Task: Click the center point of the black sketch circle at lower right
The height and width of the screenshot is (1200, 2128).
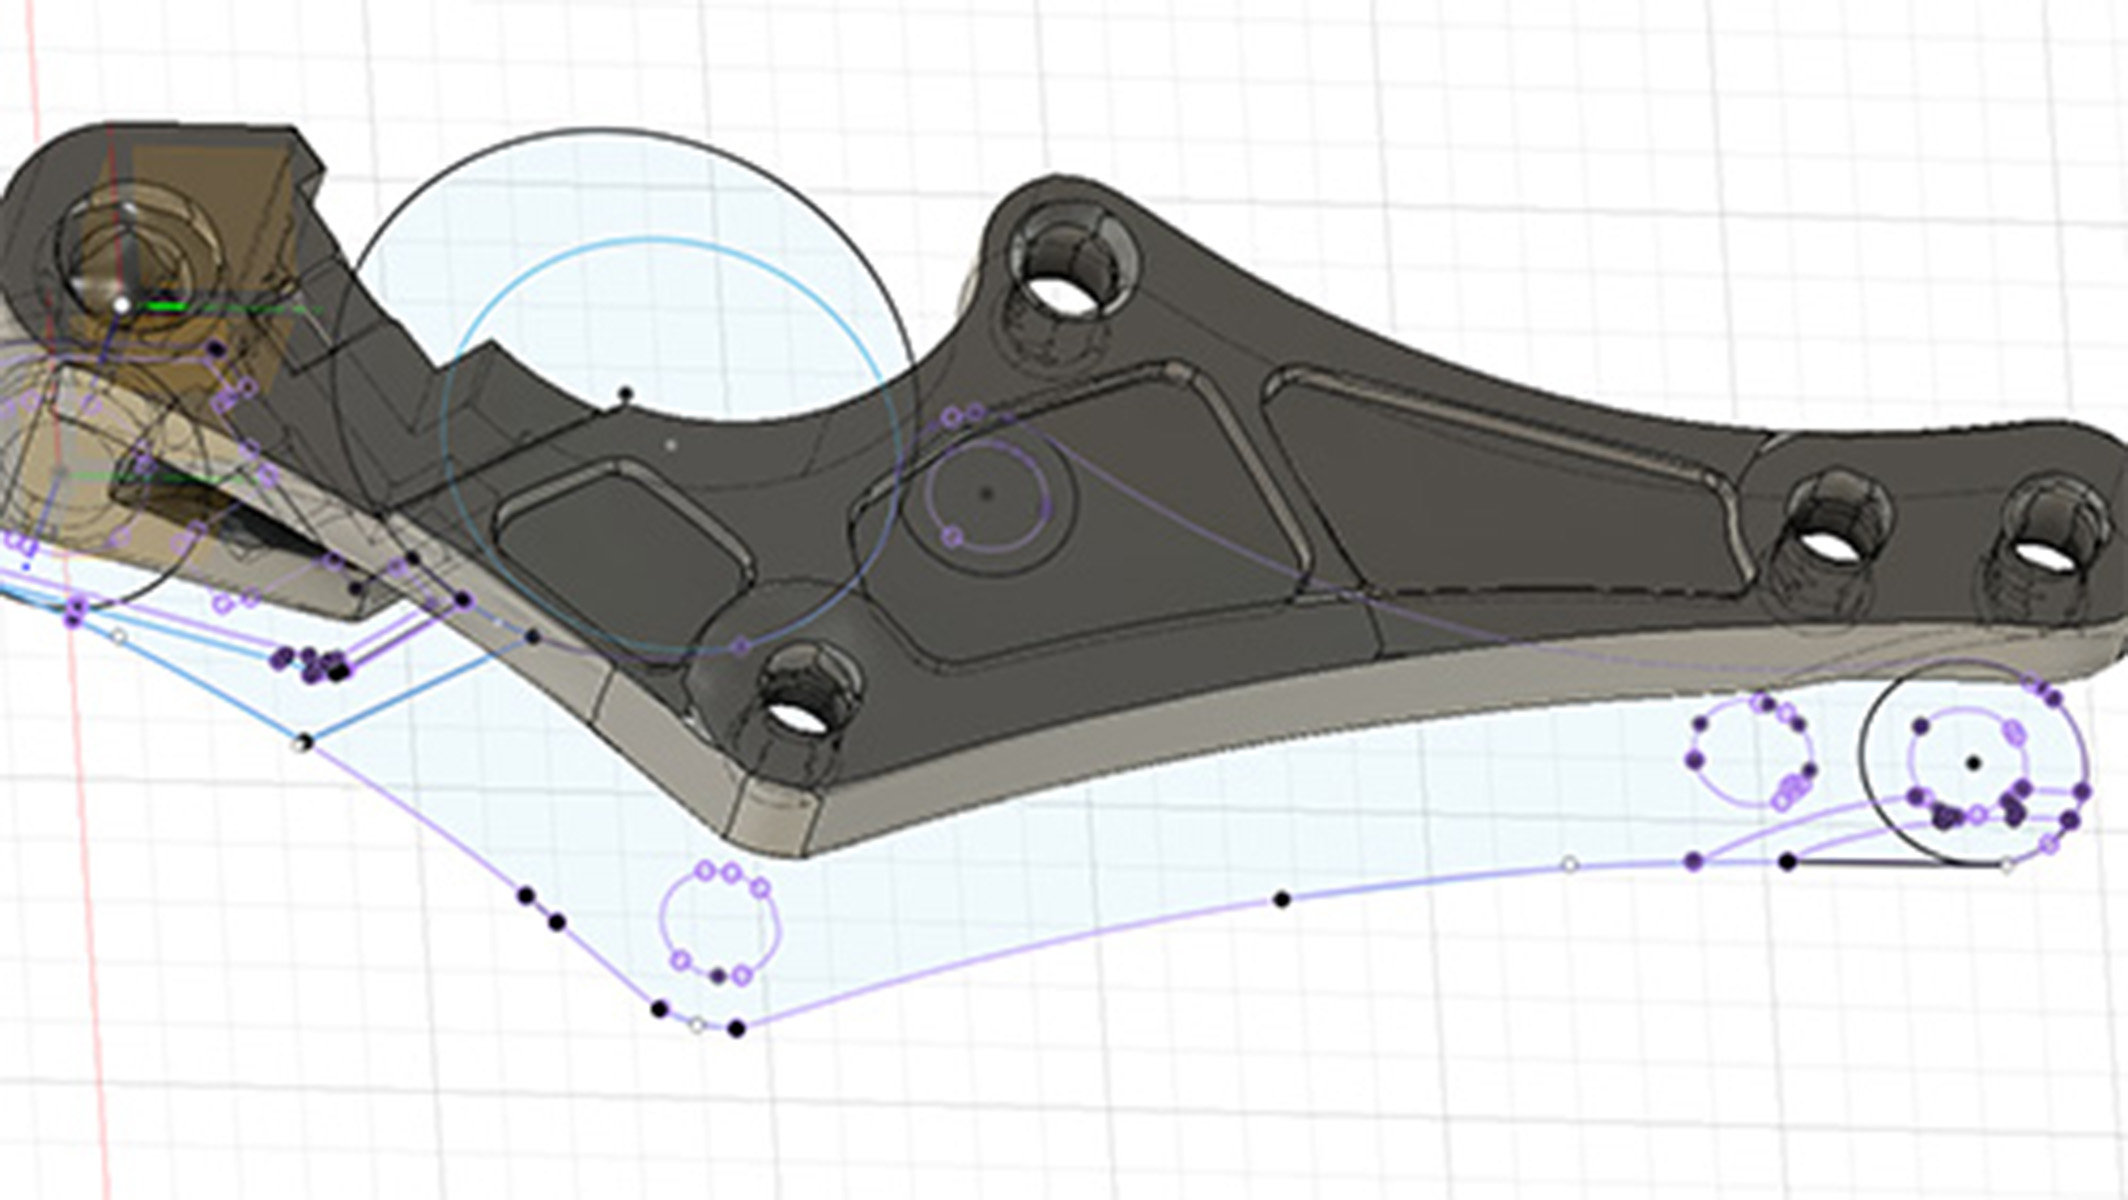Action: tap(1972, 763)
